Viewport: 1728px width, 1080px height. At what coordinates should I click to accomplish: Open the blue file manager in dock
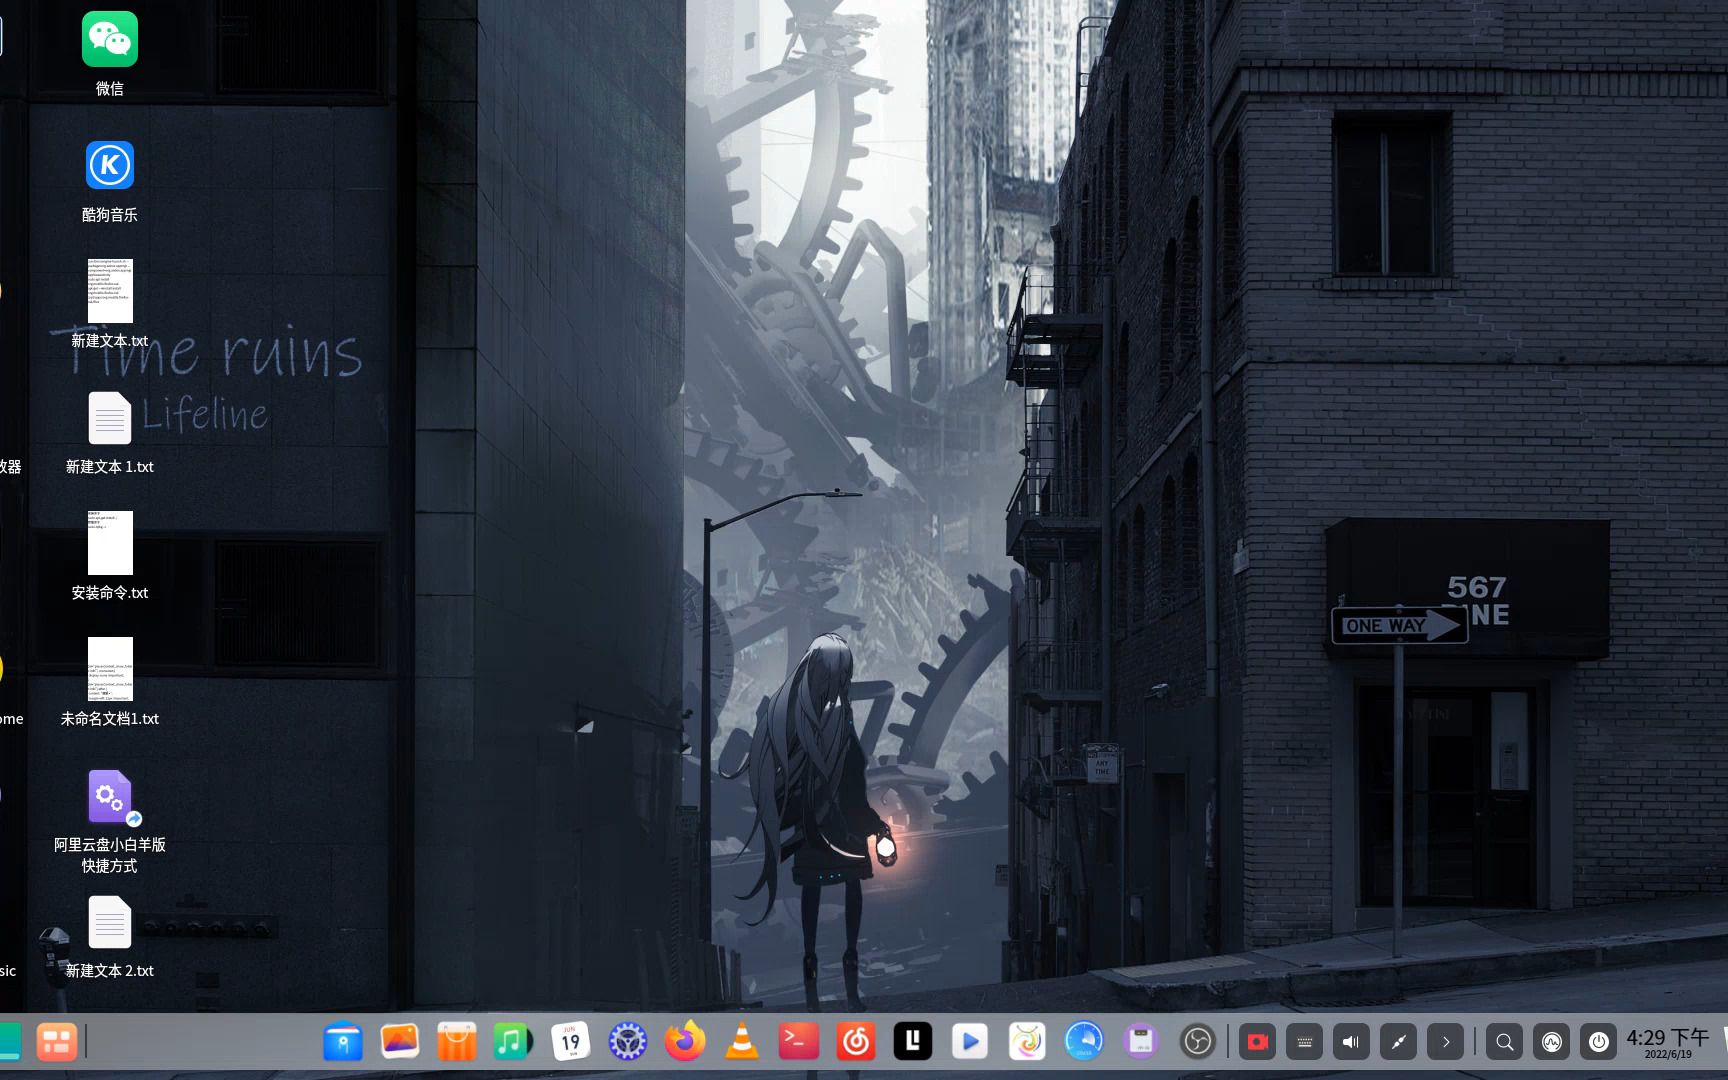(x=343, y=1042)
